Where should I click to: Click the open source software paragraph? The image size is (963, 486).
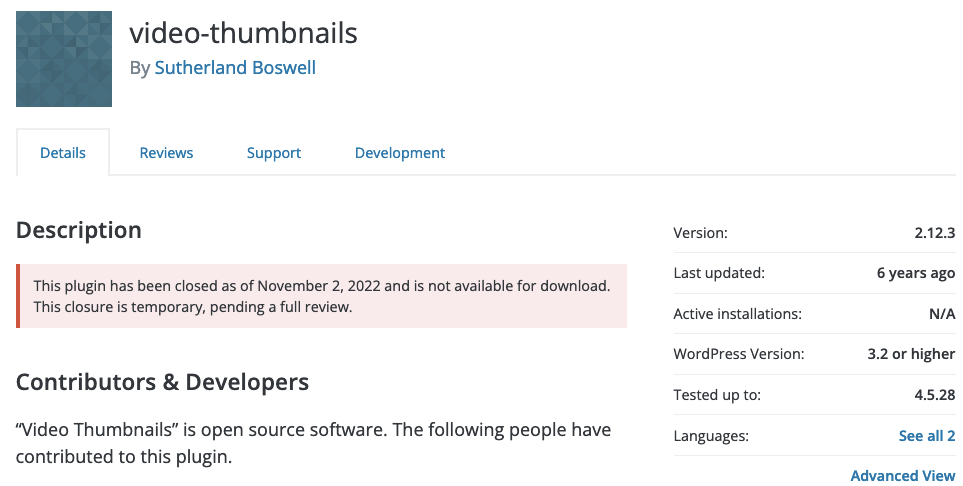point(313,443)
